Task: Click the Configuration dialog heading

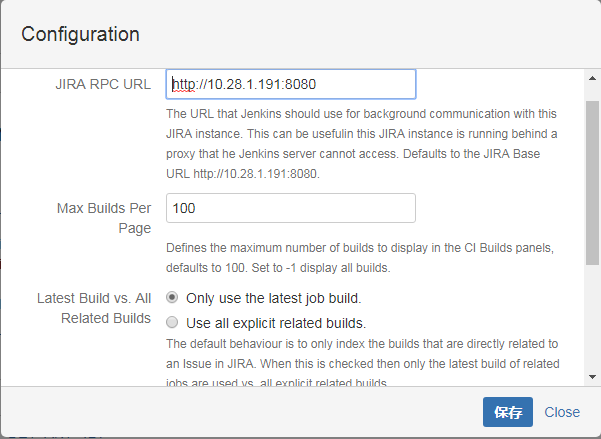Action: (80, 34)
